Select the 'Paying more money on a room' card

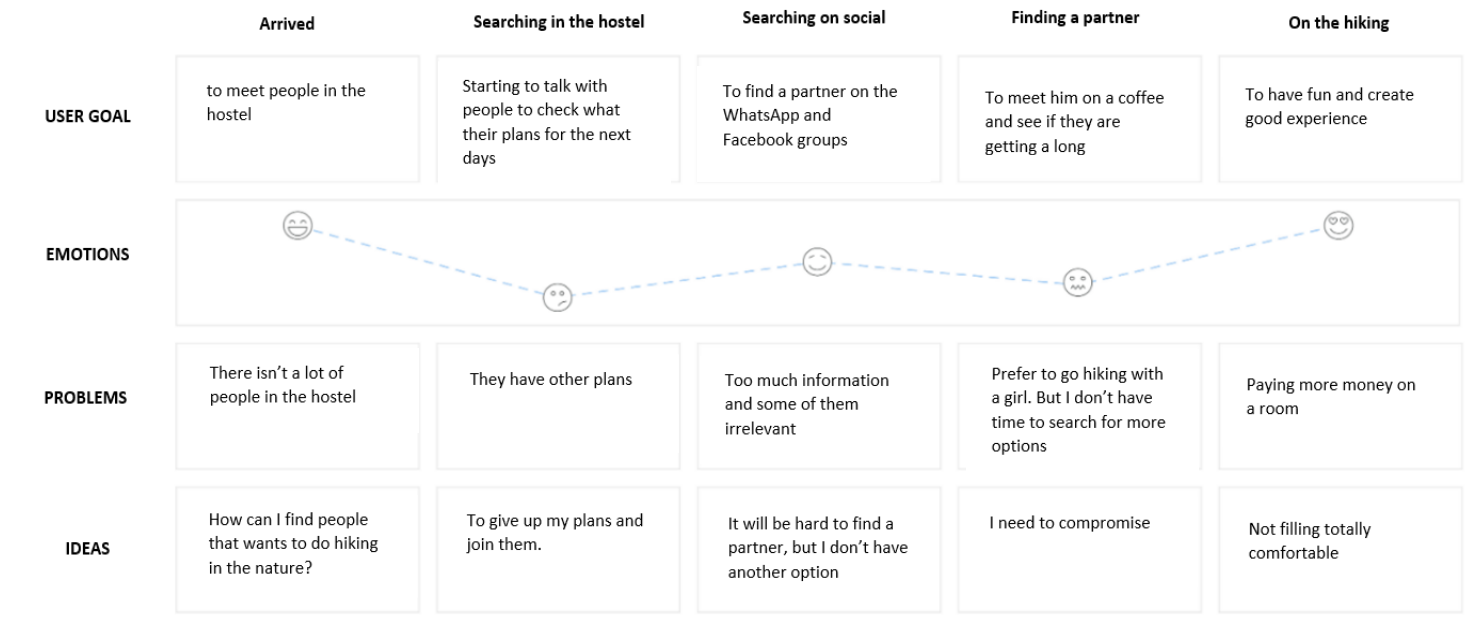(1340, 406)
